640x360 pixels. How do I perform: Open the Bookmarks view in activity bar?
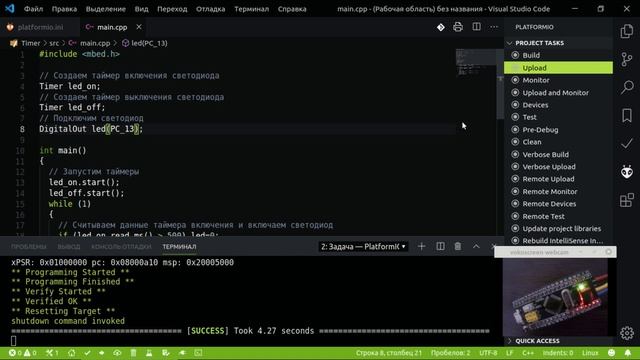point(627,115)
